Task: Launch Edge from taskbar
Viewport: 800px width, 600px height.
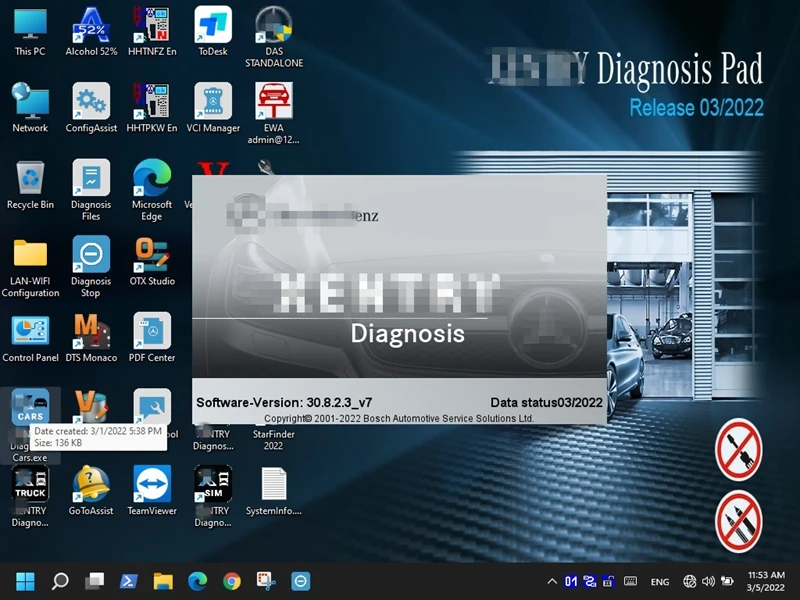Action: tap(197, 581)
